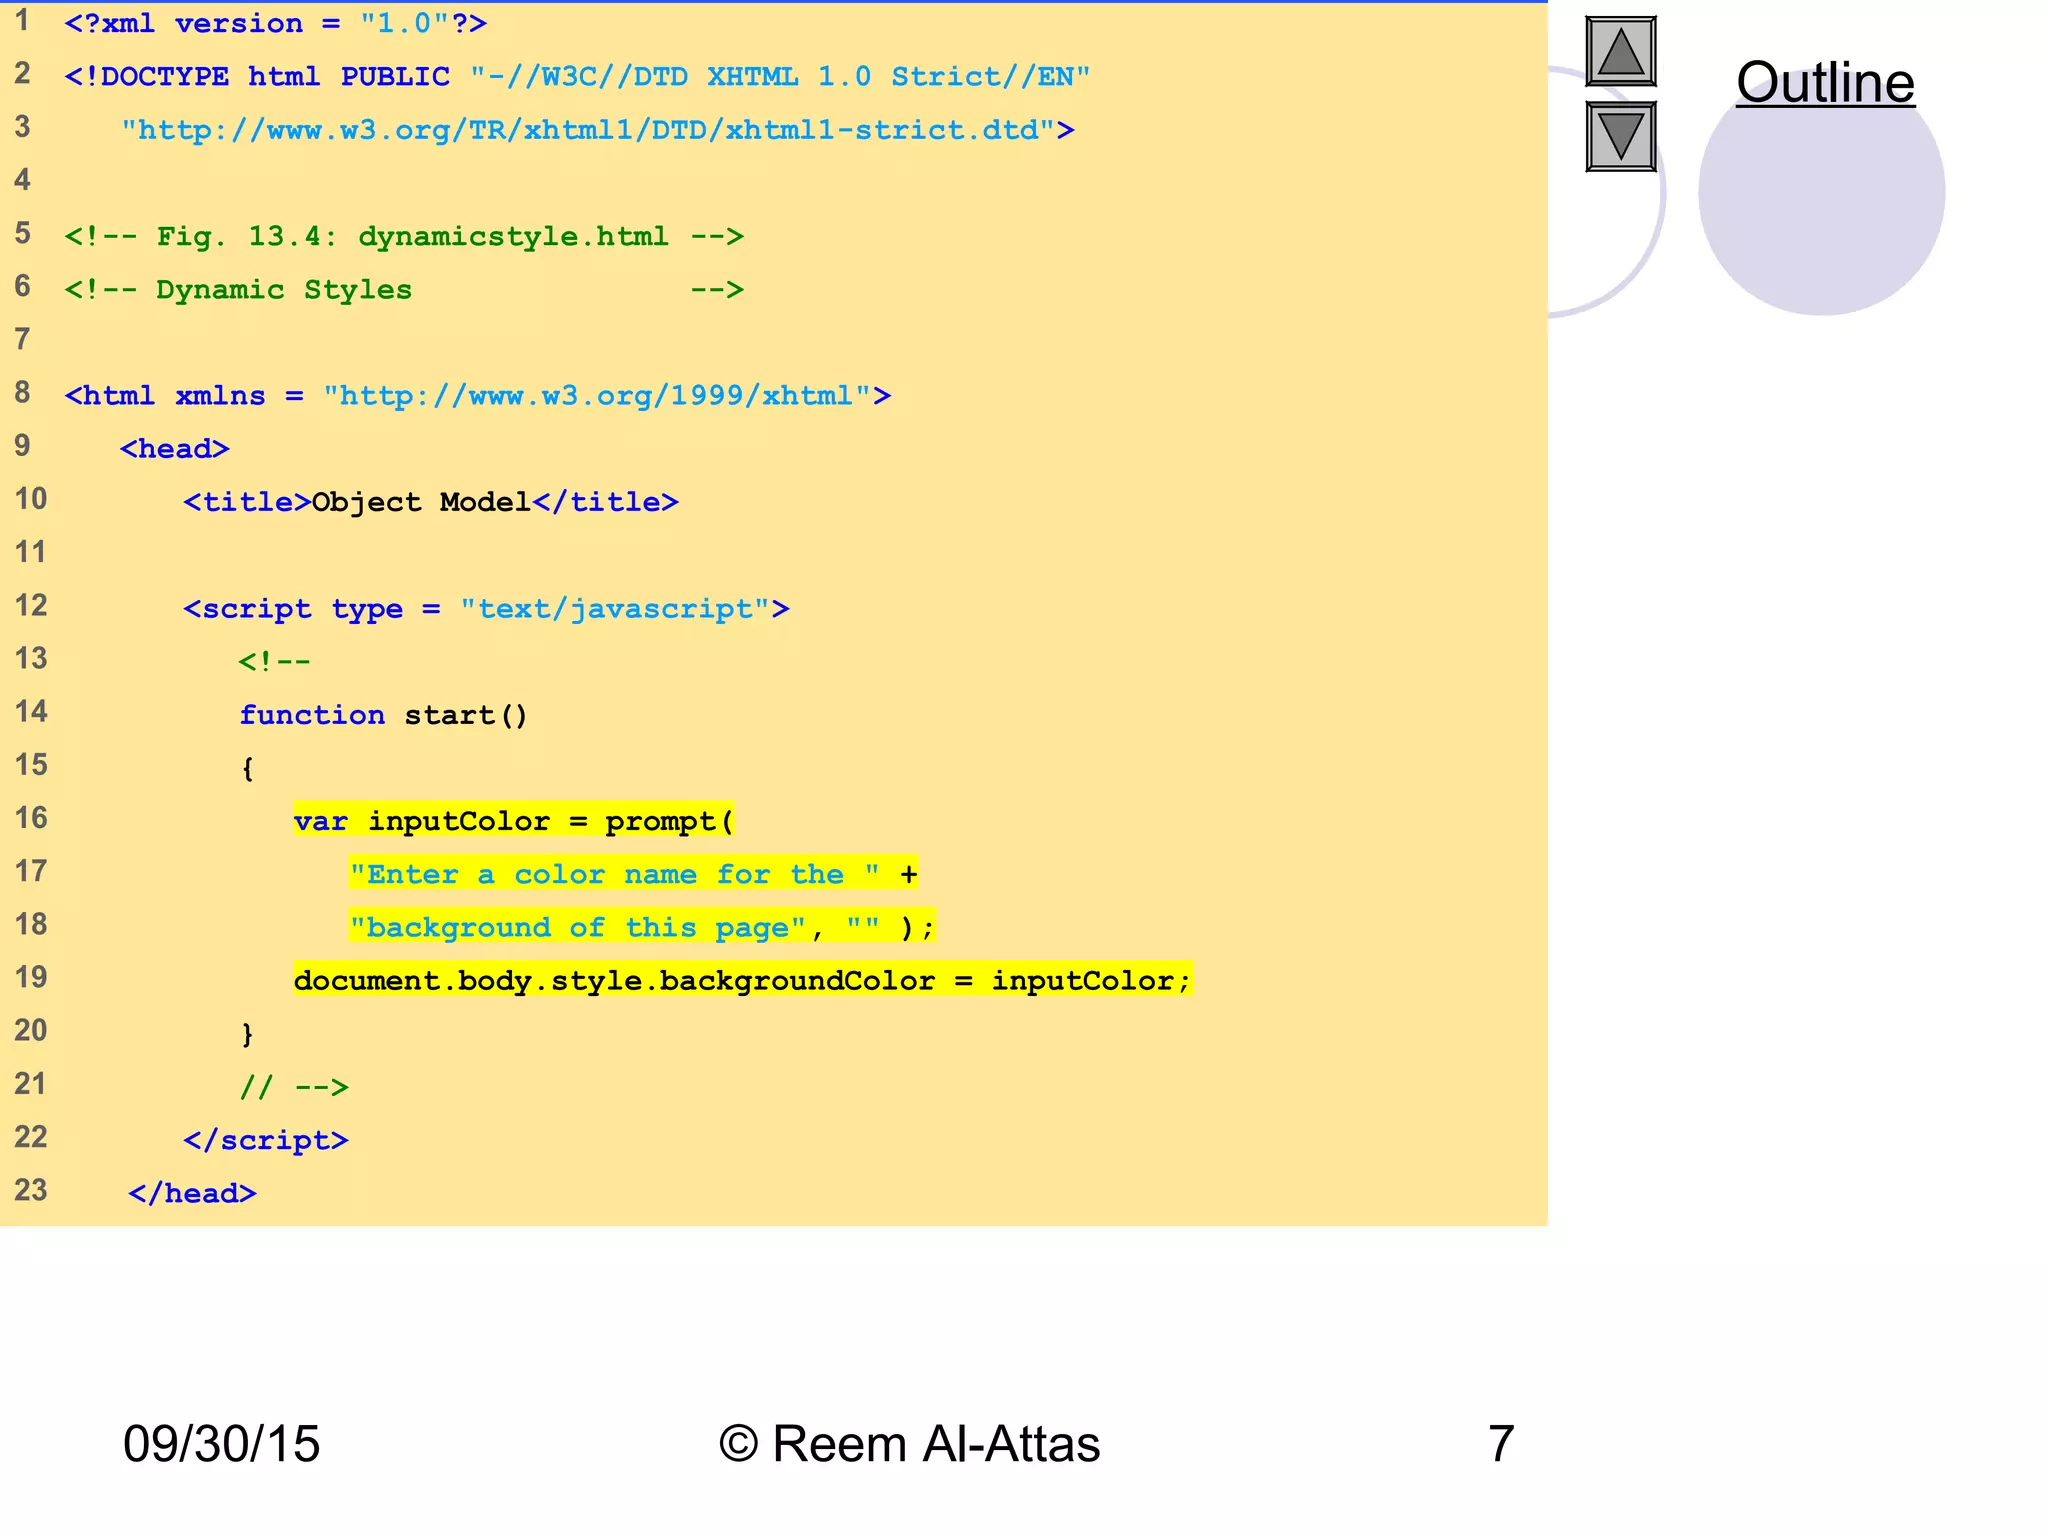This screenshot has width=2048, height=1536.
Task: Click the "Enter a color name" string
Action: click(x=614, y=875)
